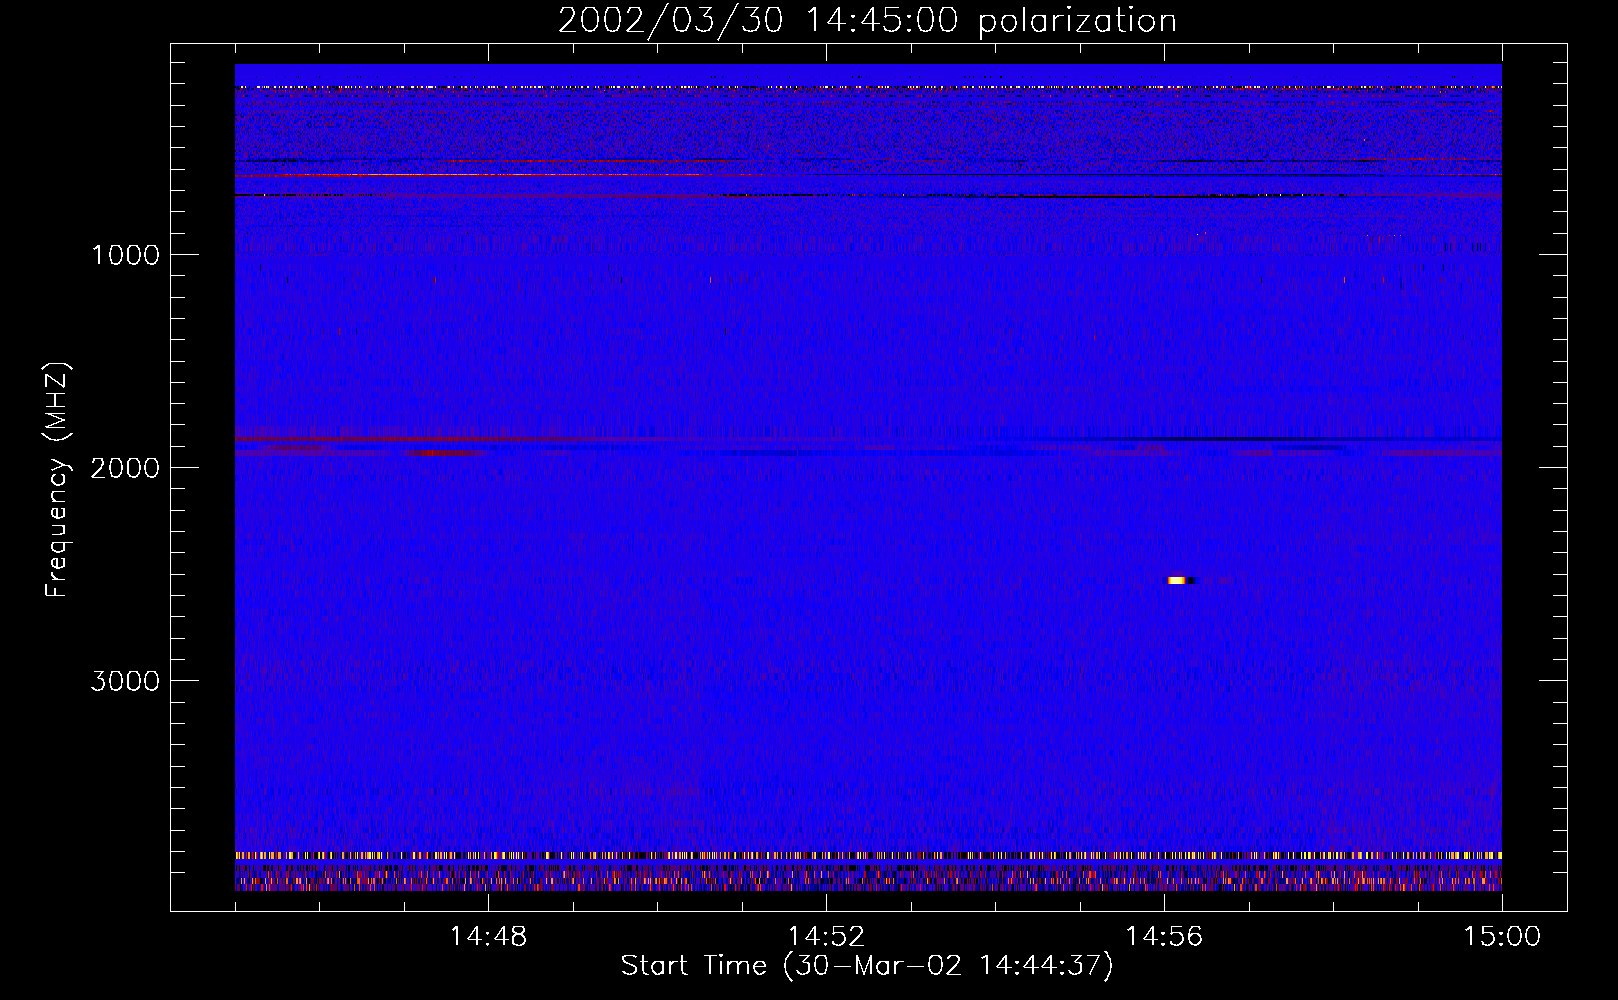Click the 3000 frequency tick label
1618x1000 pixels.
(x=125, y=681)
